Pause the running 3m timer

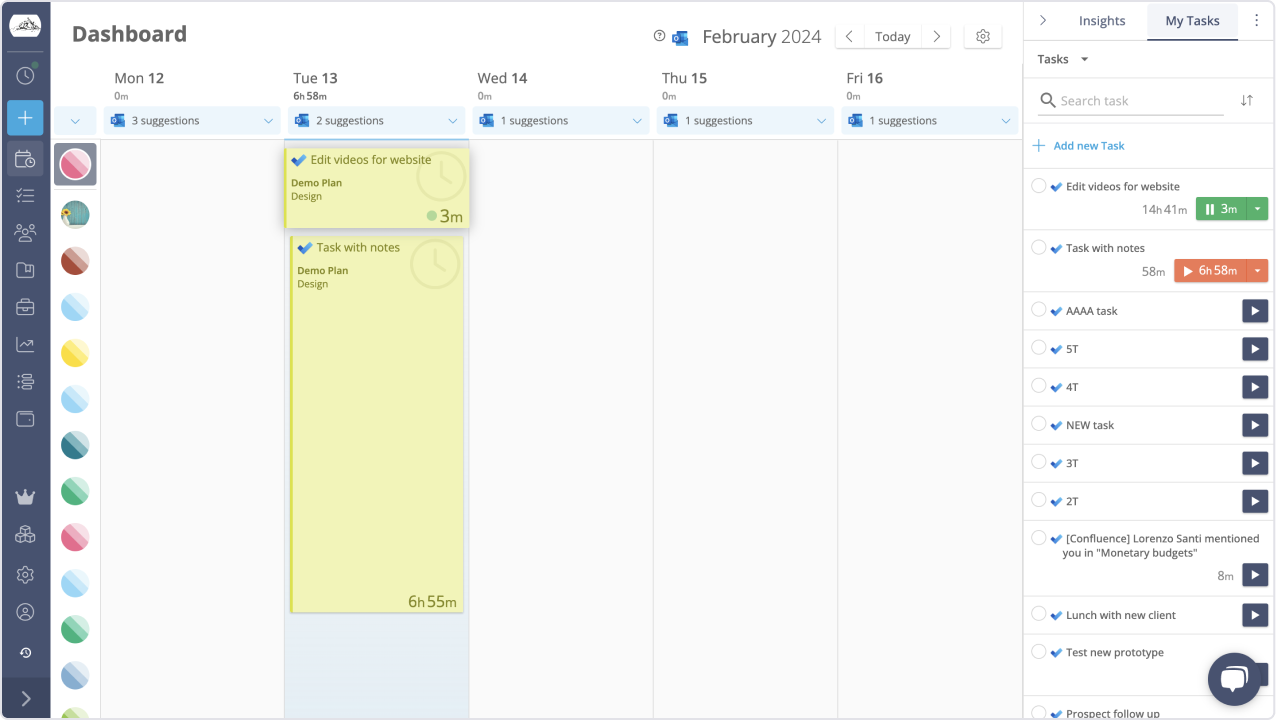tap(1221, 209)
